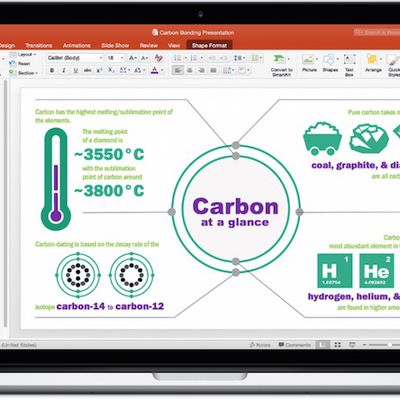This screenshot has height=400, width=400.
Task: Open the change case dropdown
Action: click(x=138, y=70)
